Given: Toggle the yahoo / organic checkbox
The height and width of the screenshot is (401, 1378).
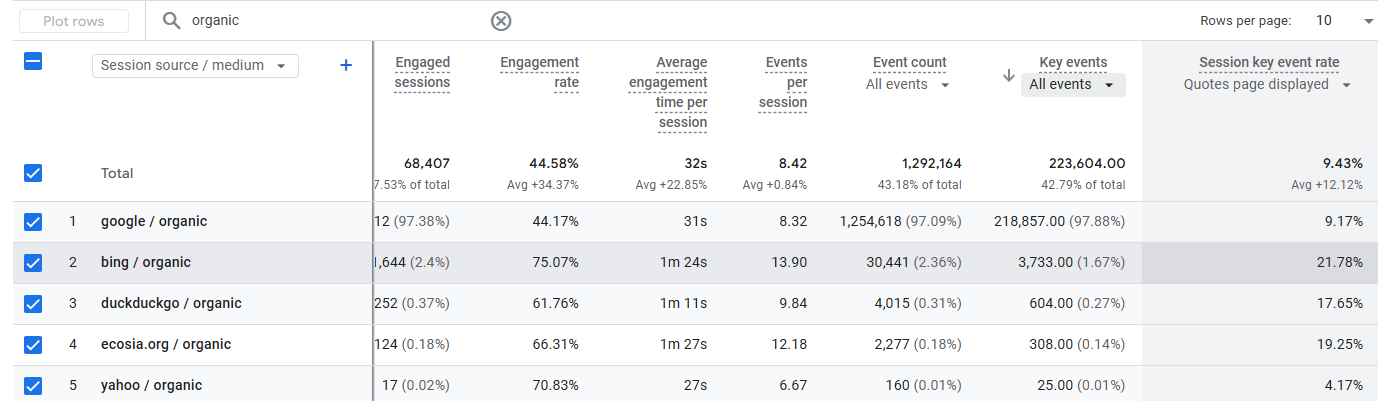Looking at the screenshot, I should pyautogui.click(x=33, y=385).
